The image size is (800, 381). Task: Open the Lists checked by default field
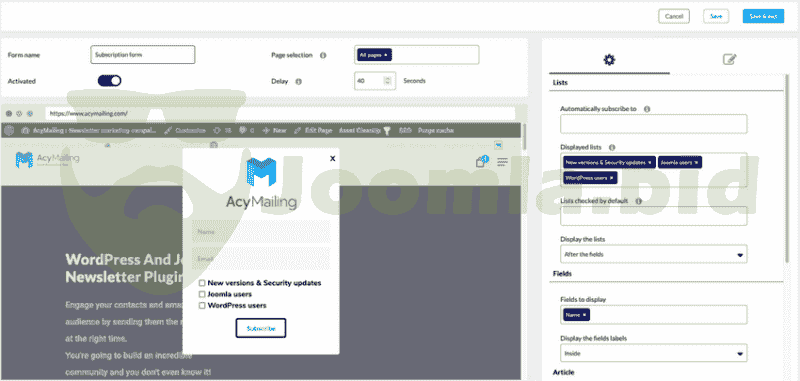(x=654, y=216)
